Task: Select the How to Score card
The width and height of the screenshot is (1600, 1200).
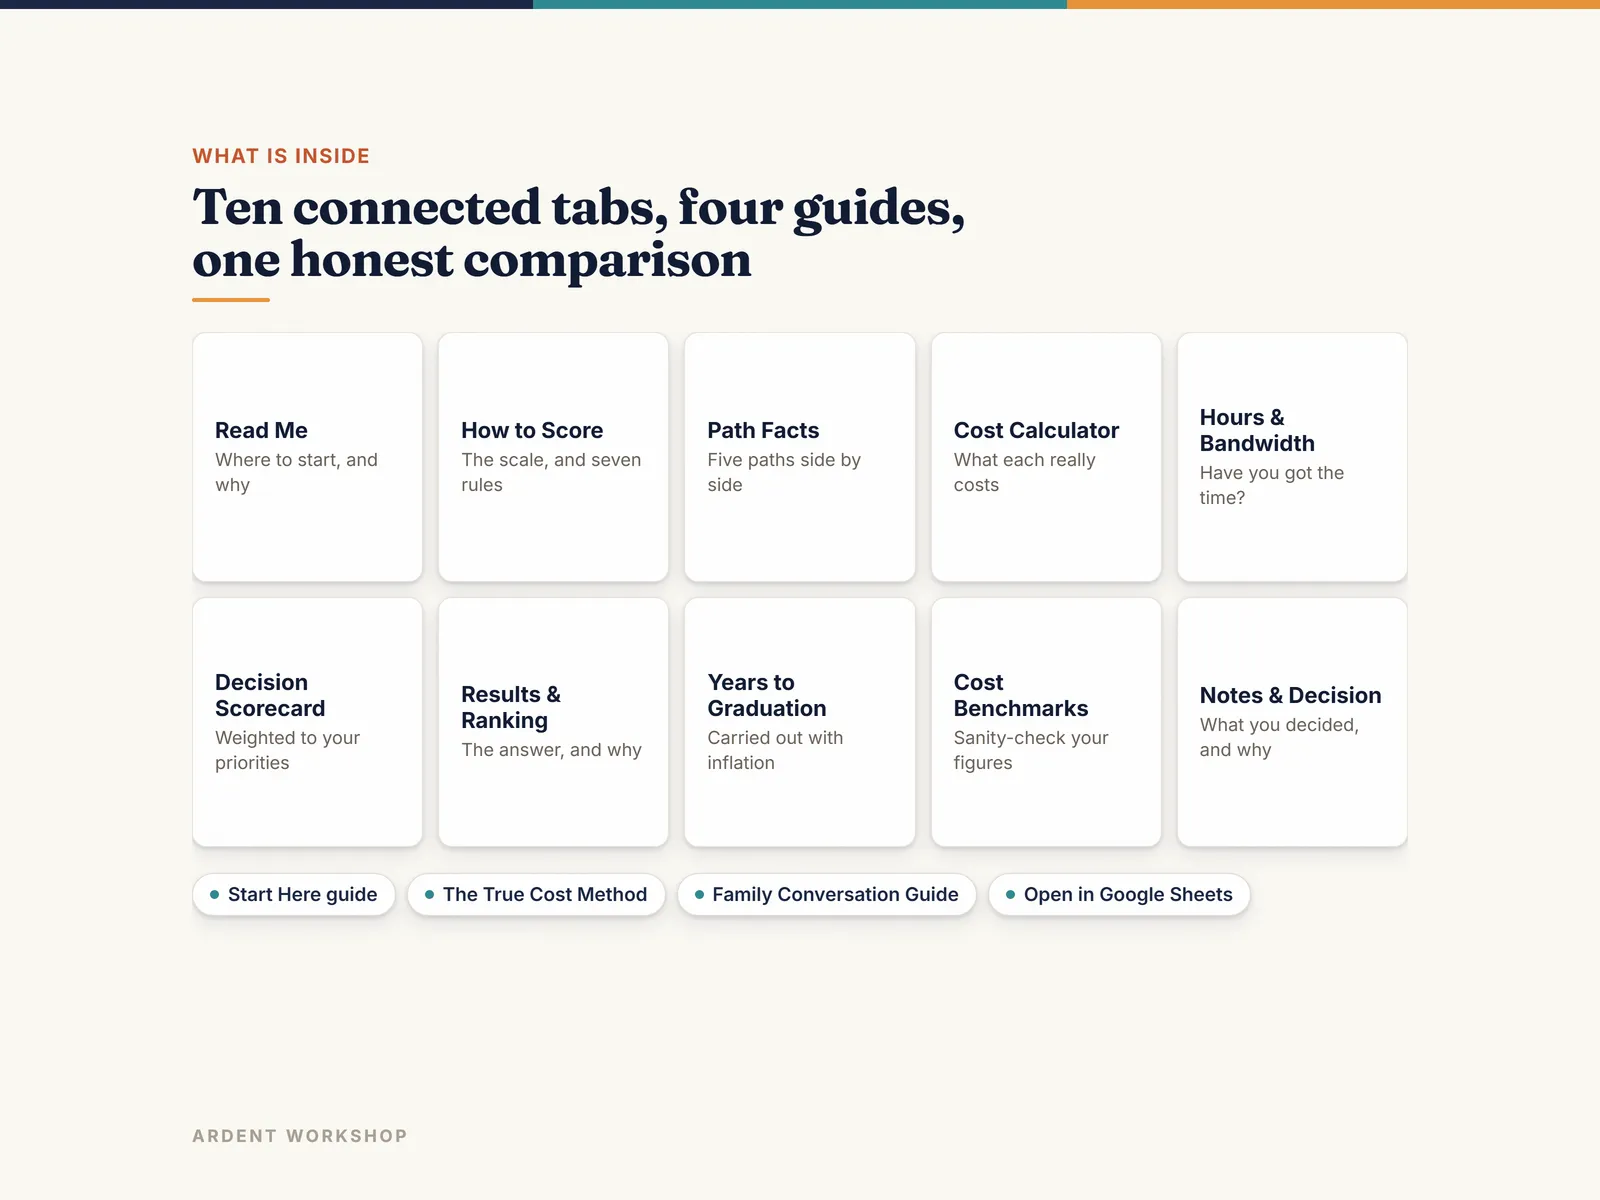Action: [x=553, y=457]
